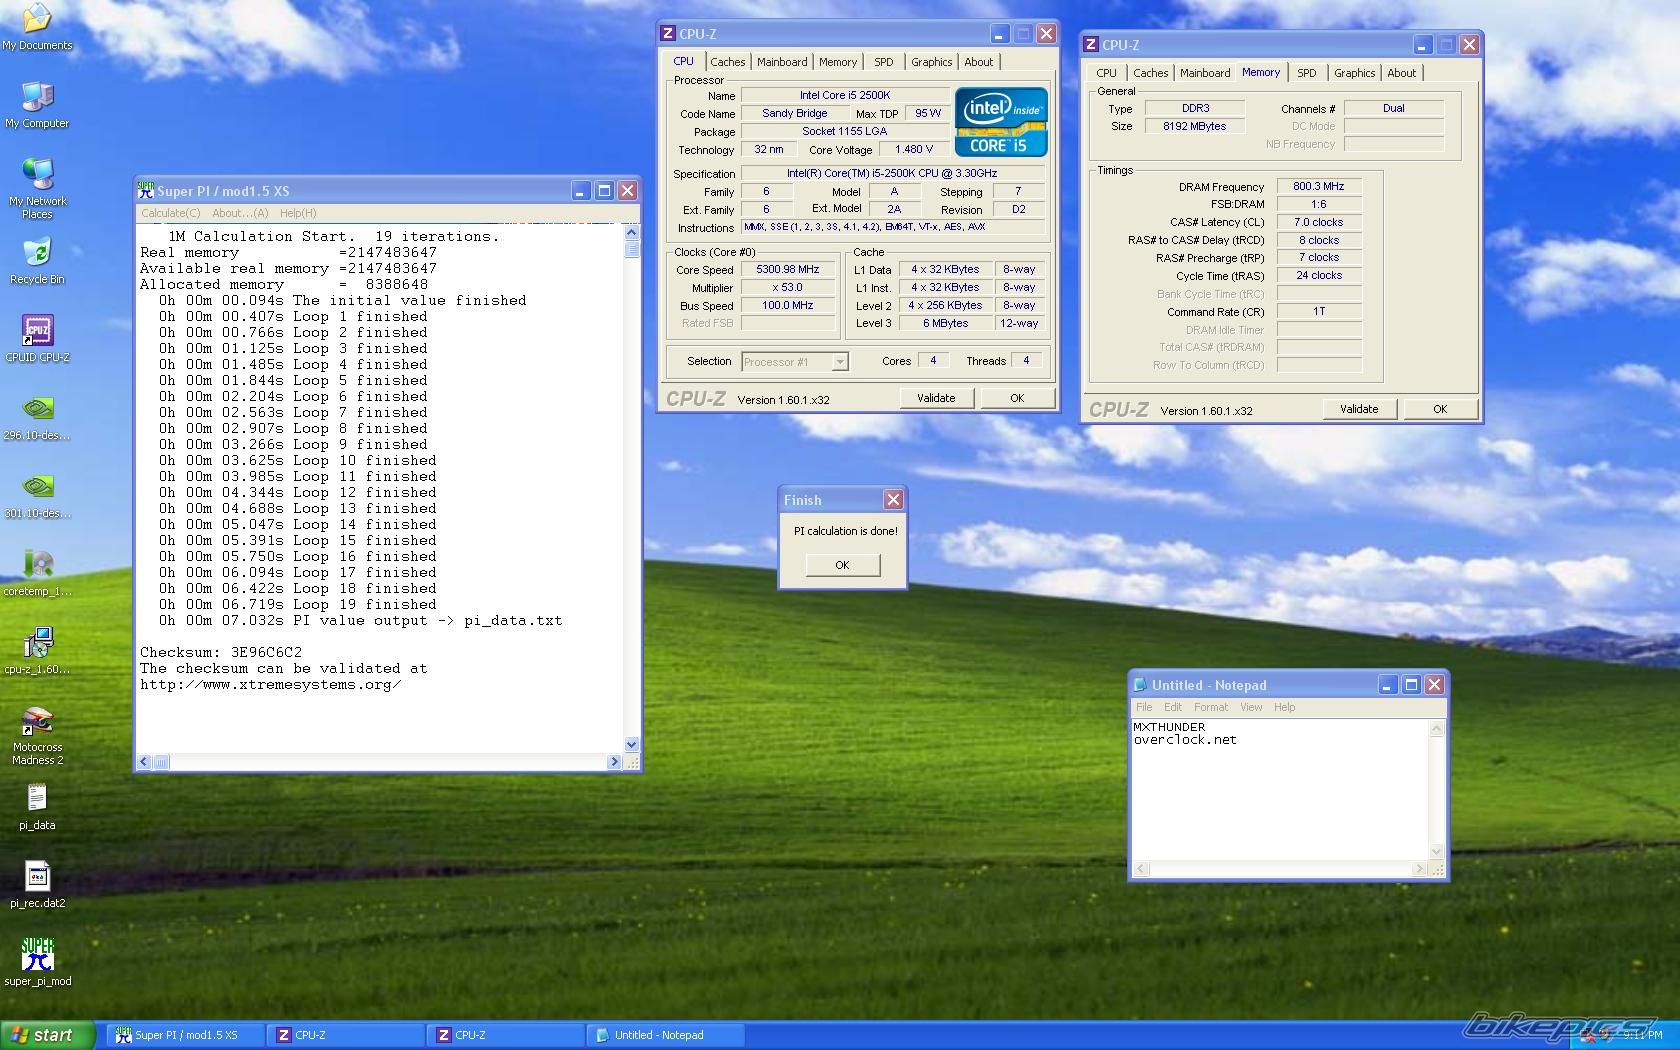Open the Format menu in Notepad
Image resolution: width=1680 pixels, height=1050 pixels.
[1210, 707]
